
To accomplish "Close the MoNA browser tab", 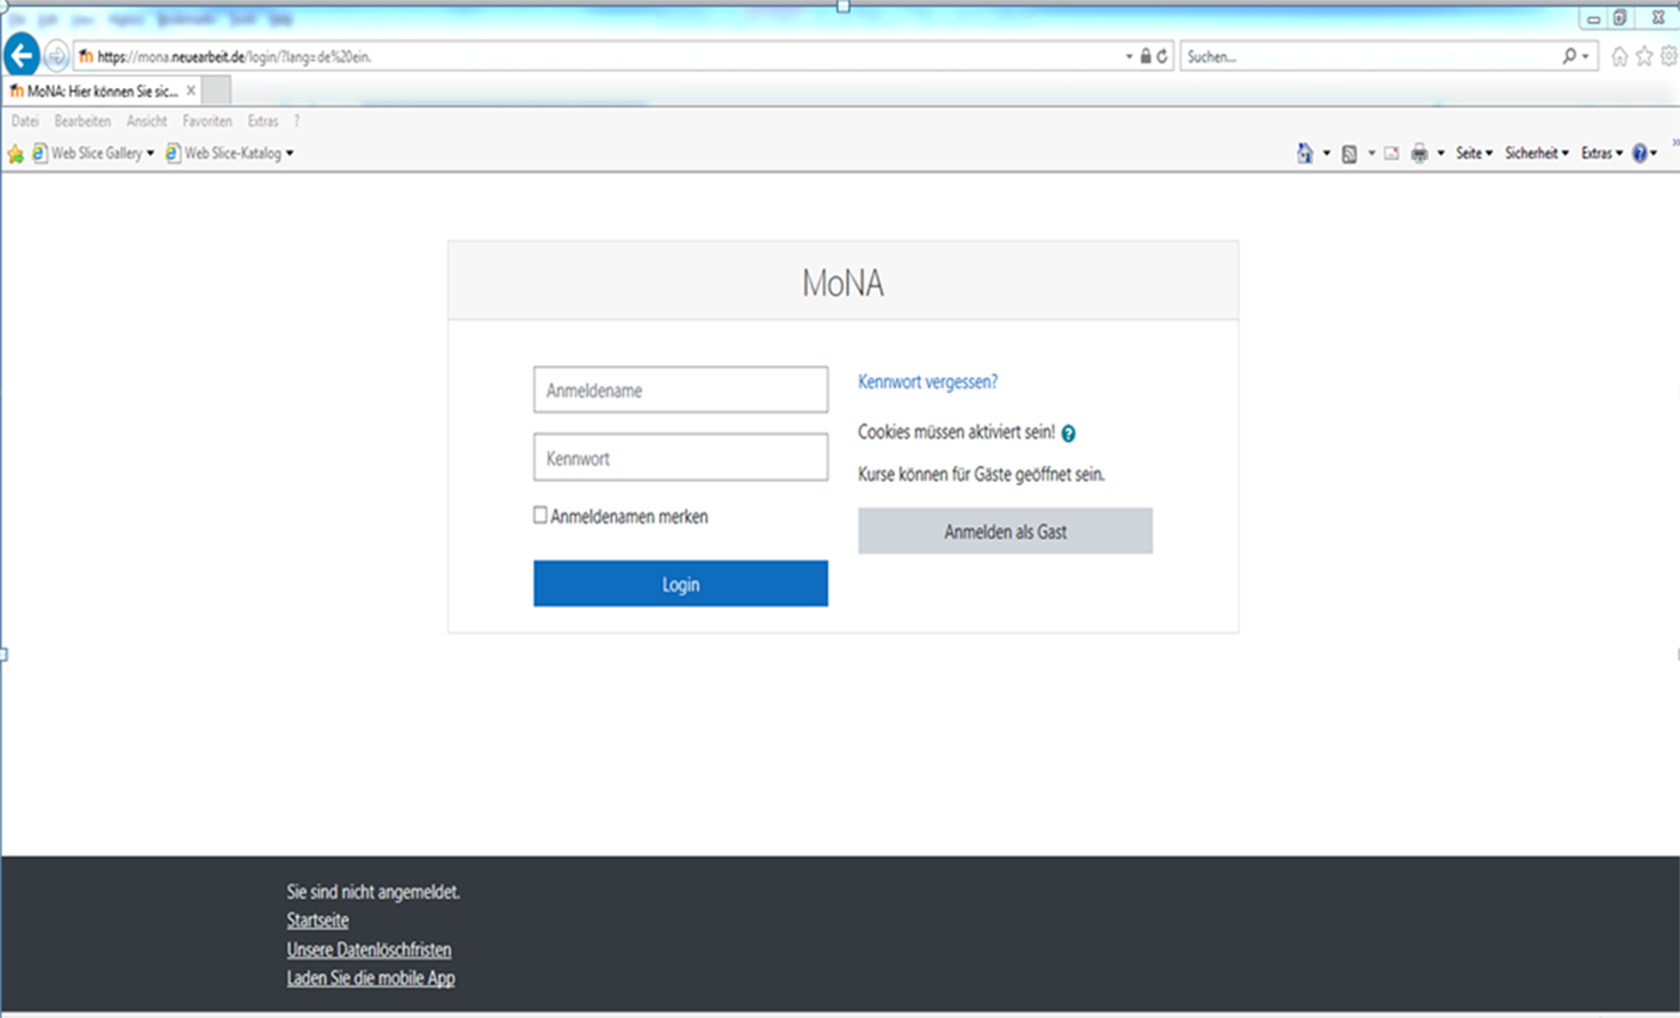I will (191, 90).
